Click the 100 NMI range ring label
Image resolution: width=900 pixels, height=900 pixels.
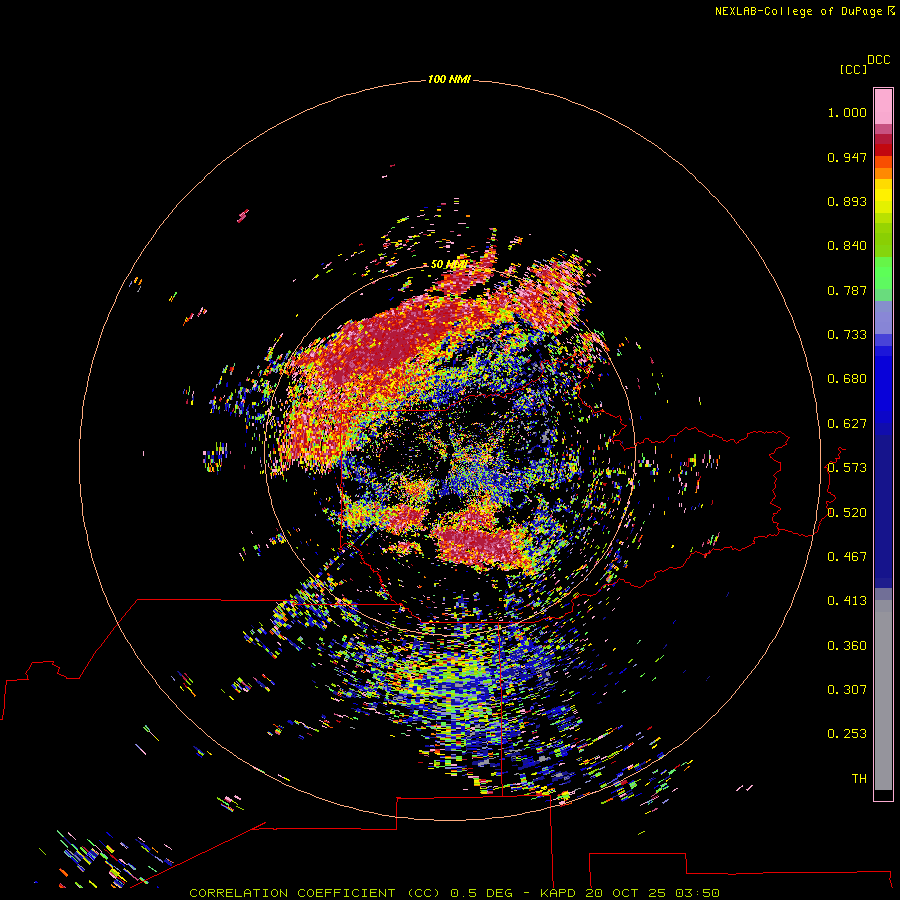click(449, 79)
